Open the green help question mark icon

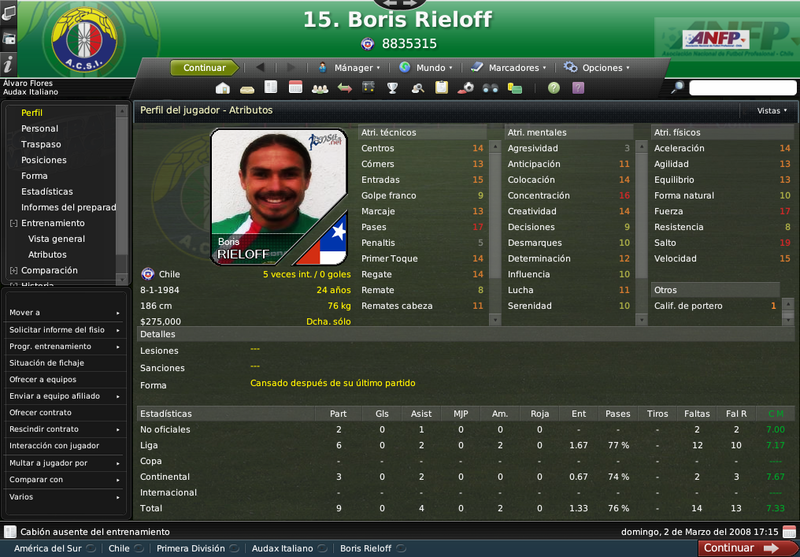[554, 88]
